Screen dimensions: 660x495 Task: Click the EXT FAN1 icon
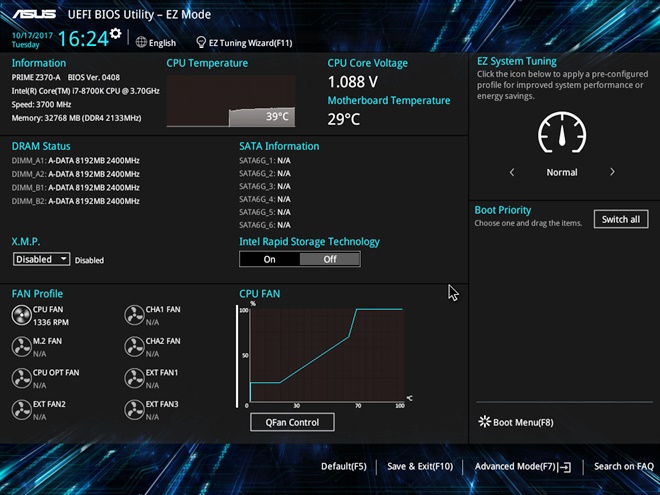pos(134,378)
